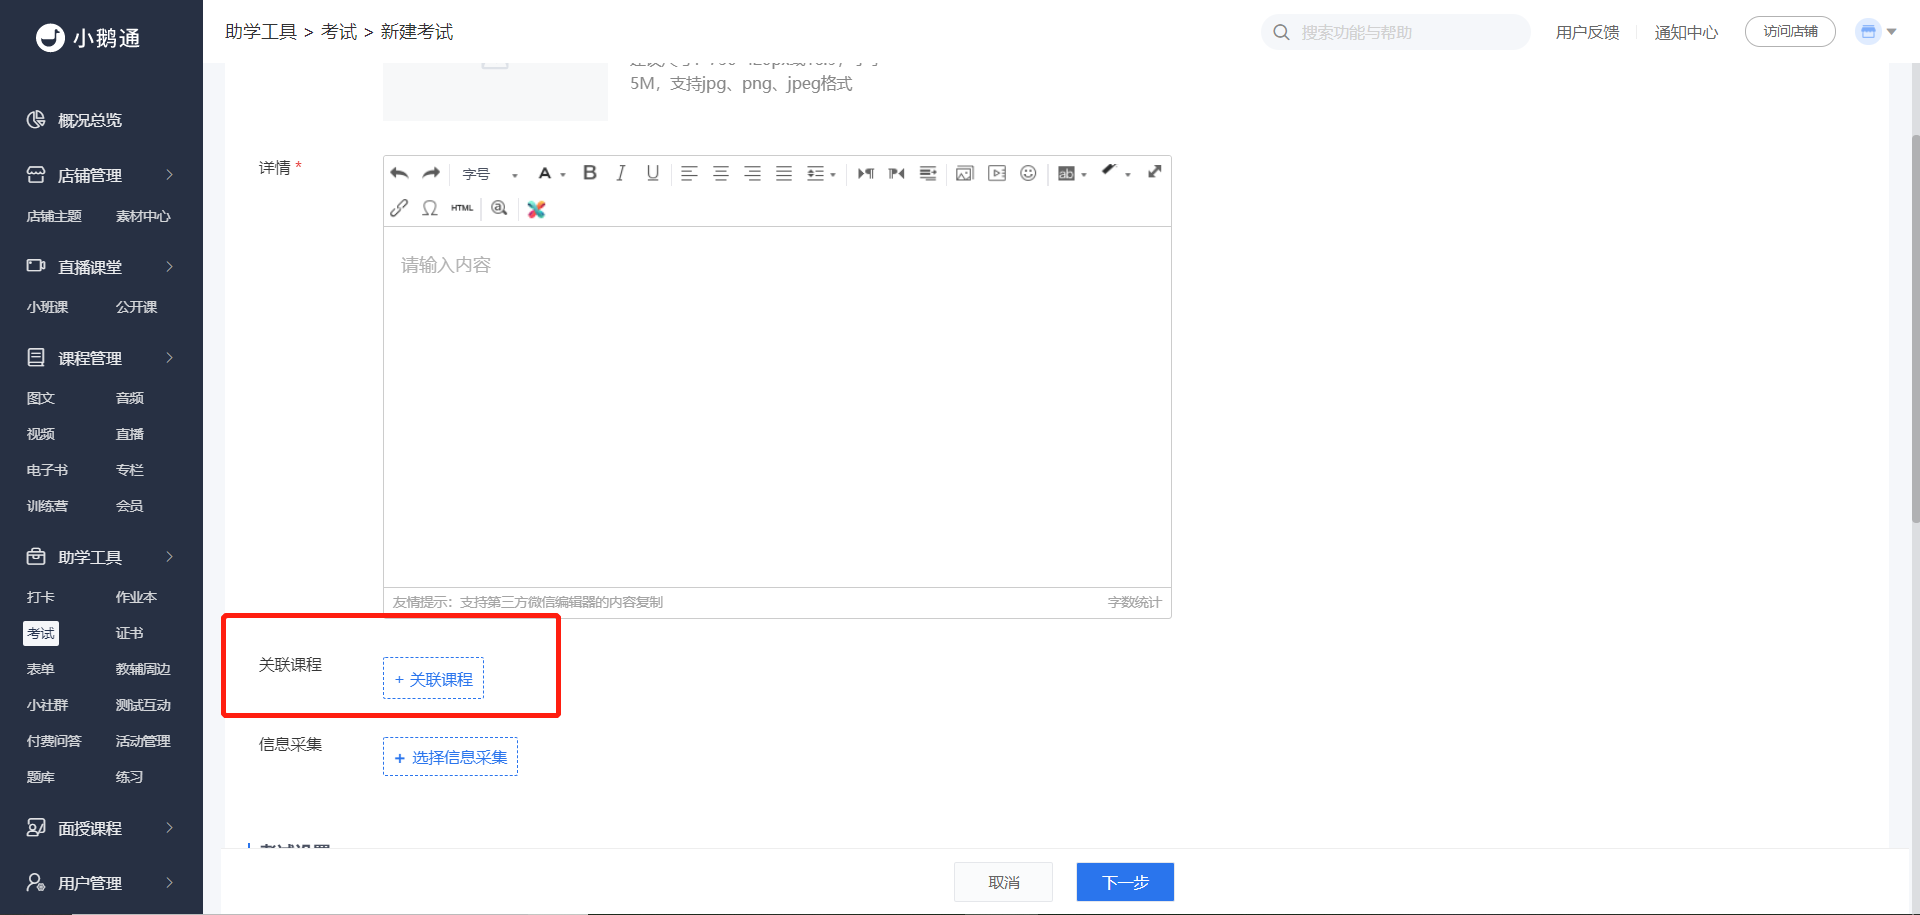Toggle bold formatting in the editor

click(x=590, y=173)
